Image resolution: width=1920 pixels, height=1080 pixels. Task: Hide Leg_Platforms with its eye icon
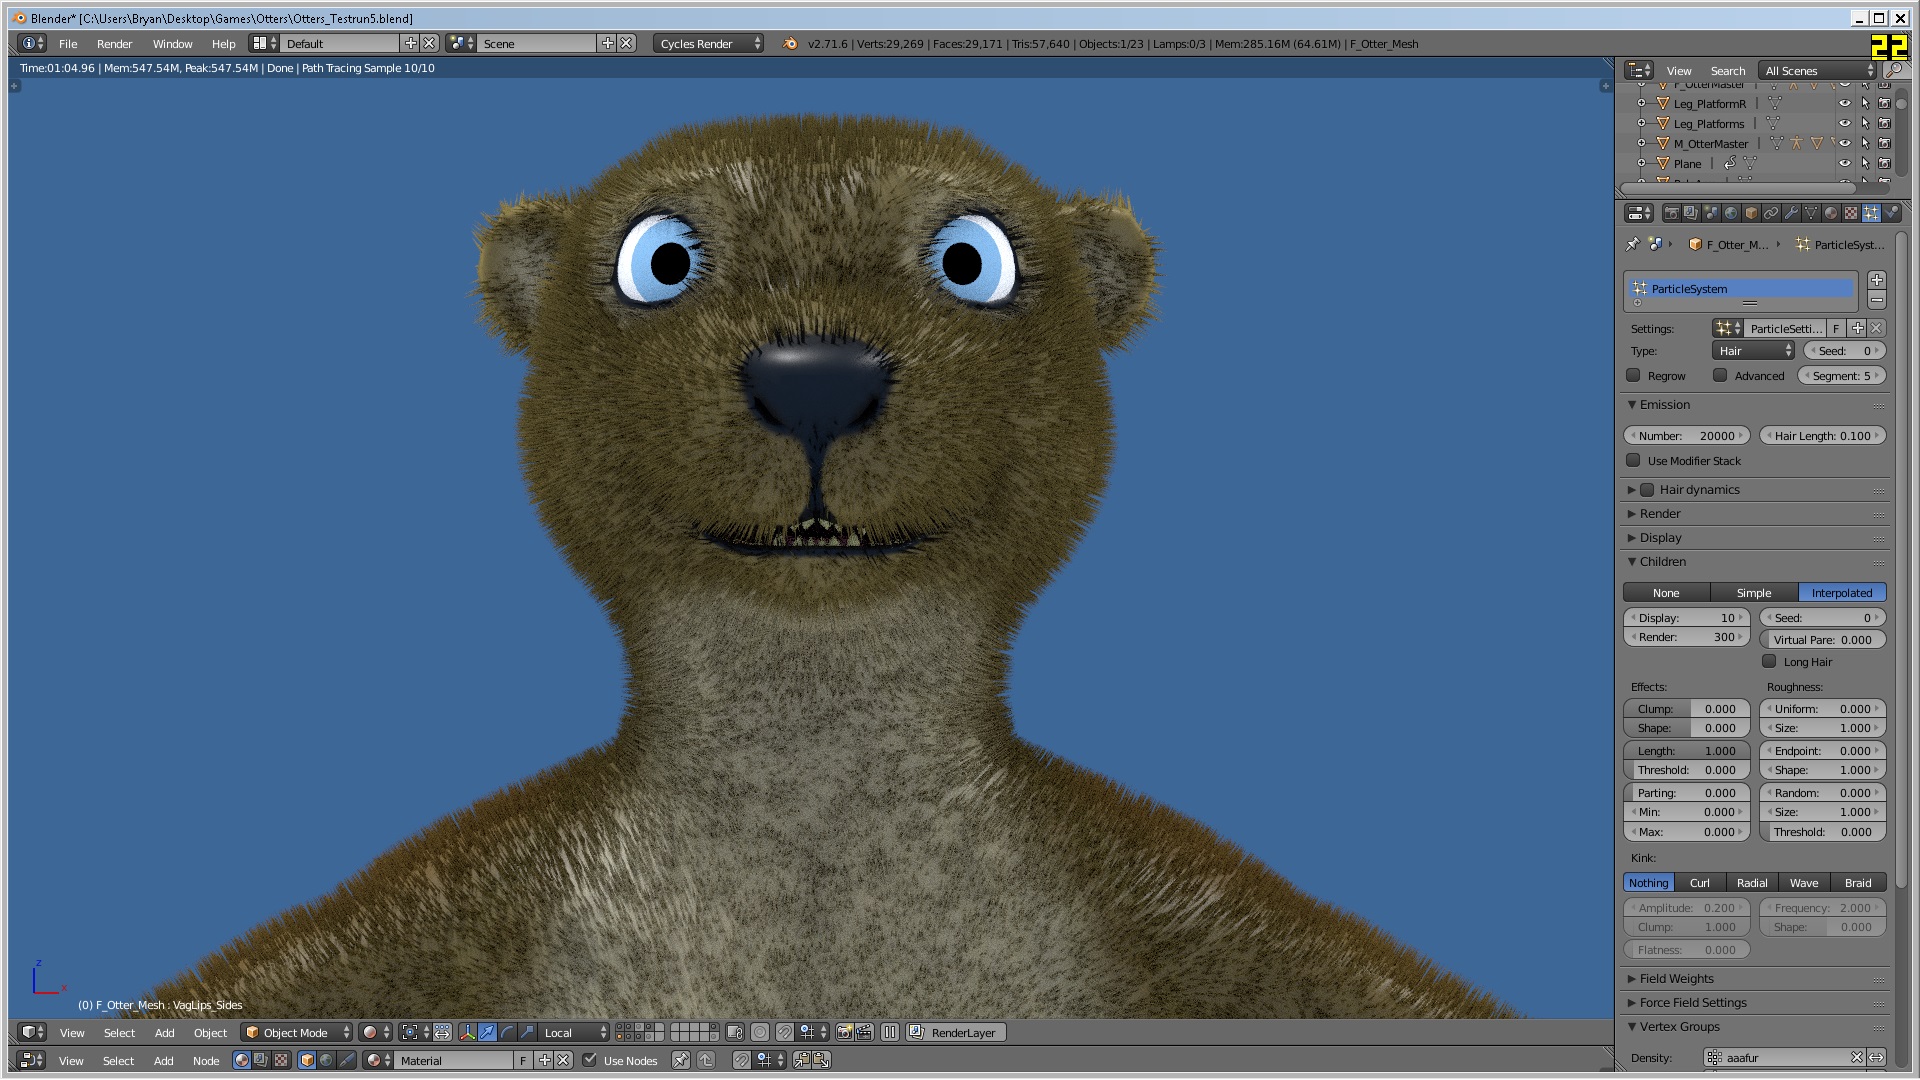click(x=1845, y=124)
